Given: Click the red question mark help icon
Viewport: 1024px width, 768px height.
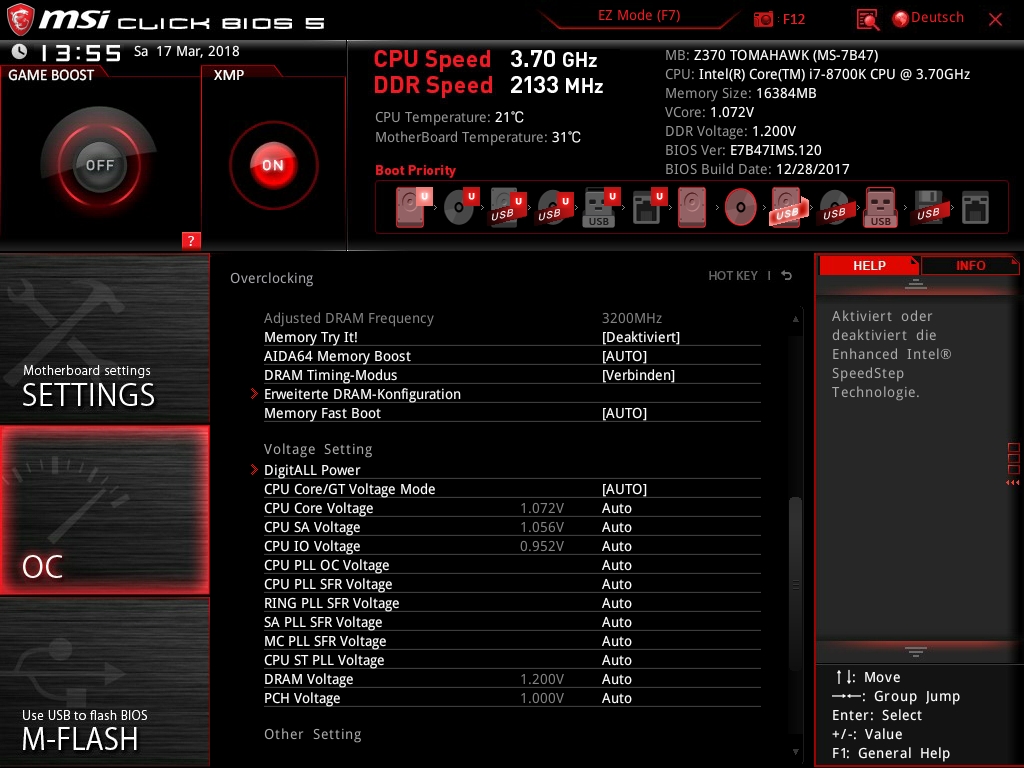Looking at the screenshot, I should [x=191, y=240].
